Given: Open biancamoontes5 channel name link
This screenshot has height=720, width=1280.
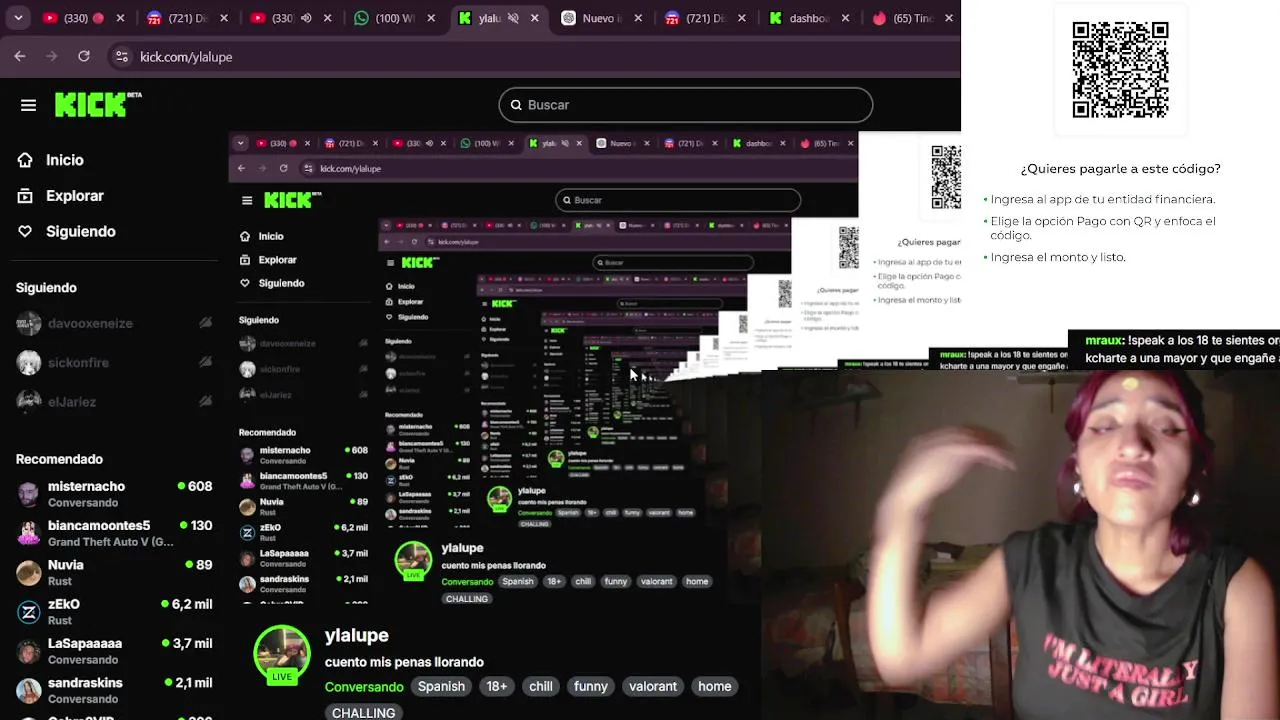Looking at the screenshot, I should 99,525.
